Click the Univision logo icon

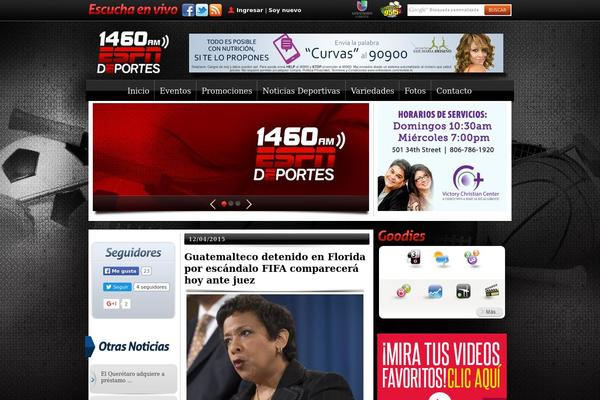pos(362,9)
